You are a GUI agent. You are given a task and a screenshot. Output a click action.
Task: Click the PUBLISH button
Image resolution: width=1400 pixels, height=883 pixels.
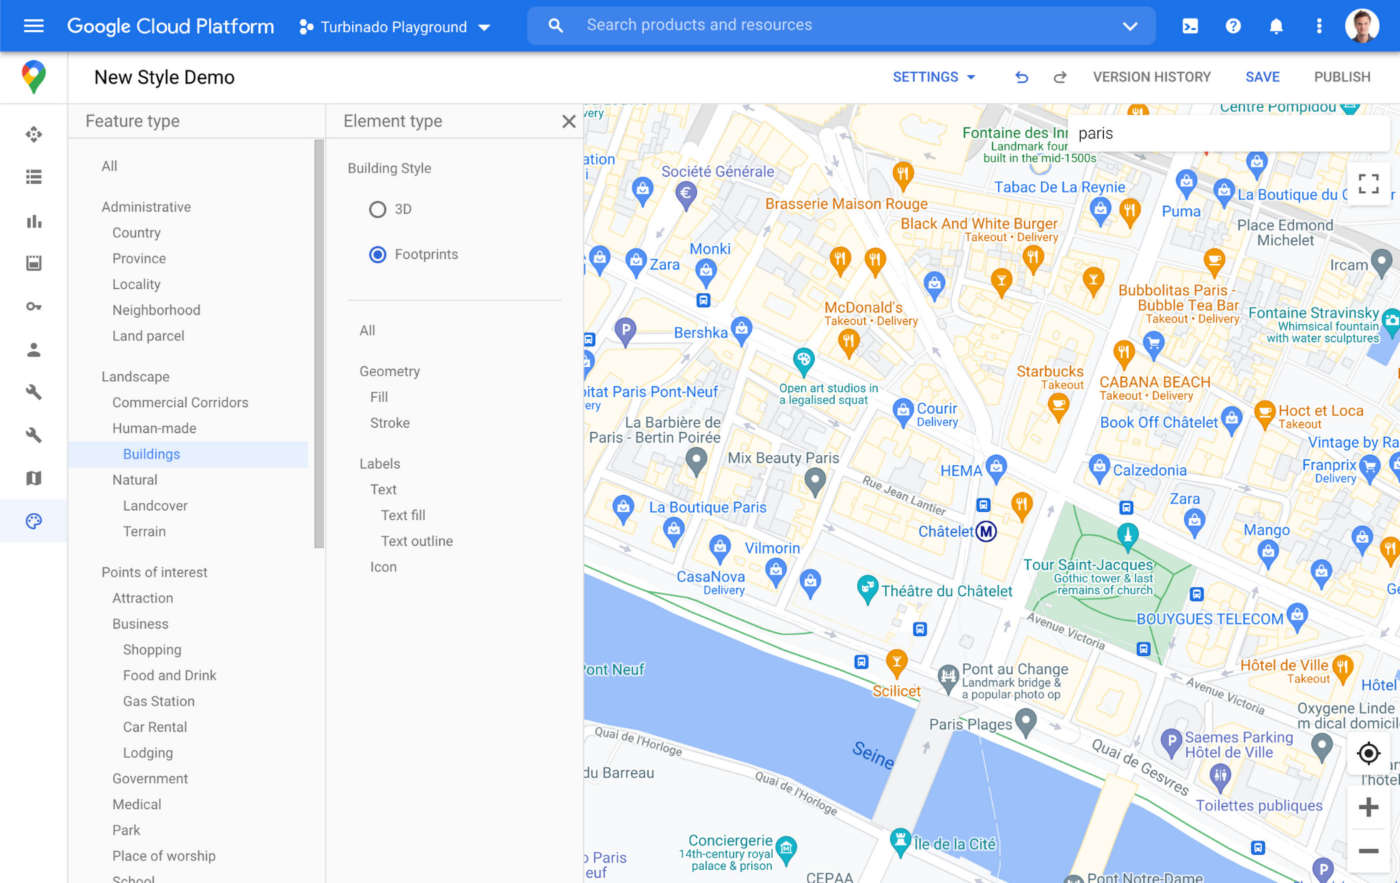pos(1342,77)
